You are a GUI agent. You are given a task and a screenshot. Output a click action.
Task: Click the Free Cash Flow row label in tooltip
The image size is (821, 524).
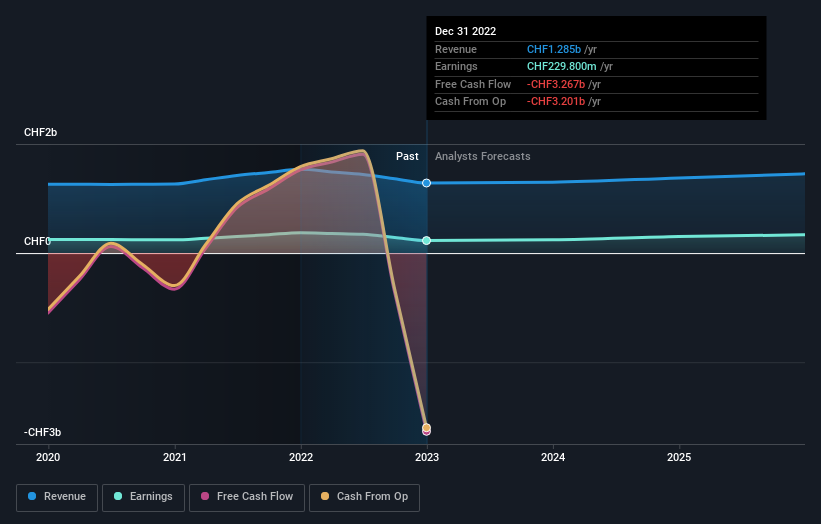473,84
